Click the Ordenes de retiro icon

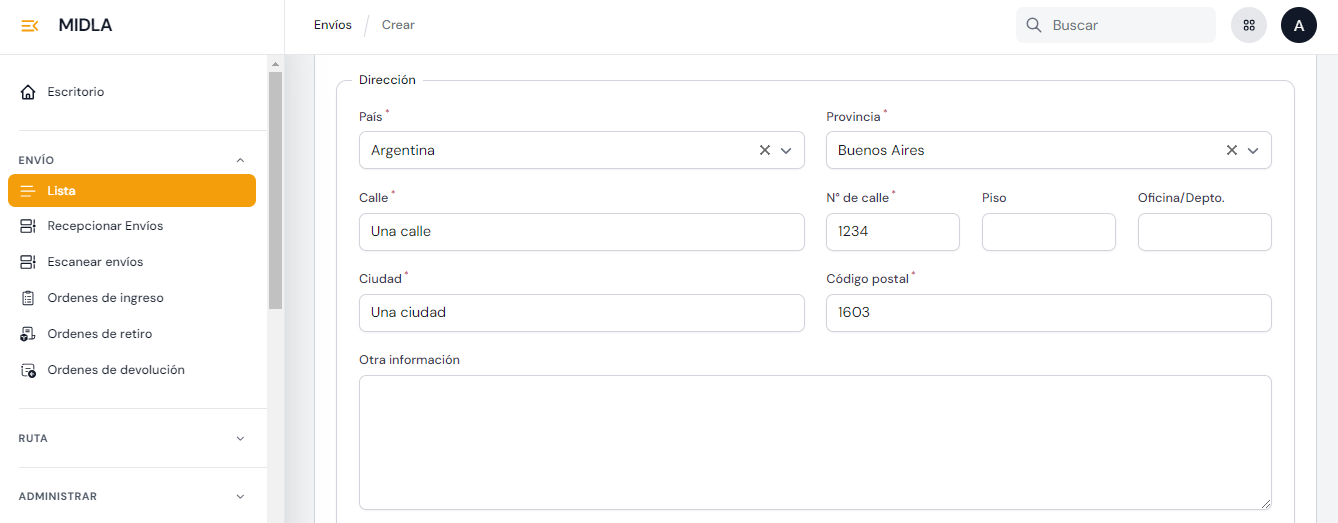(28, 334)
